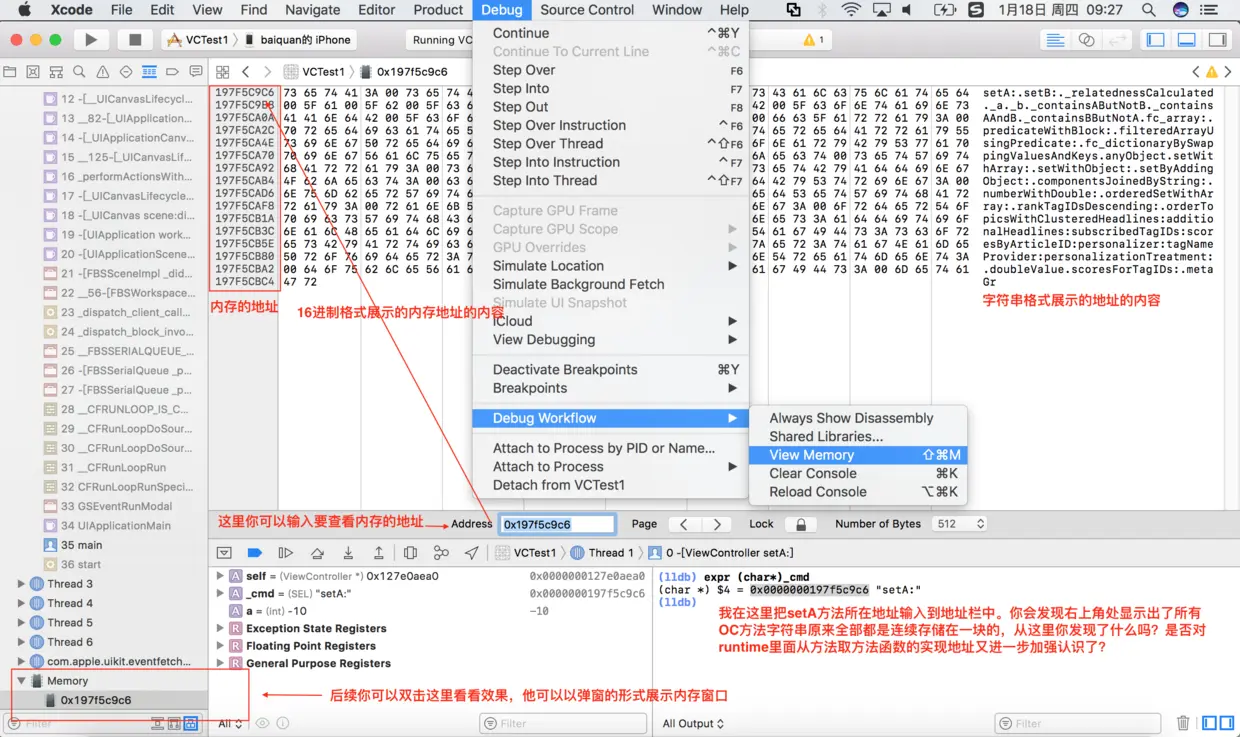1240x737 pixels.
Task: Open the All Output console dropdown
Action: point(693,723)
